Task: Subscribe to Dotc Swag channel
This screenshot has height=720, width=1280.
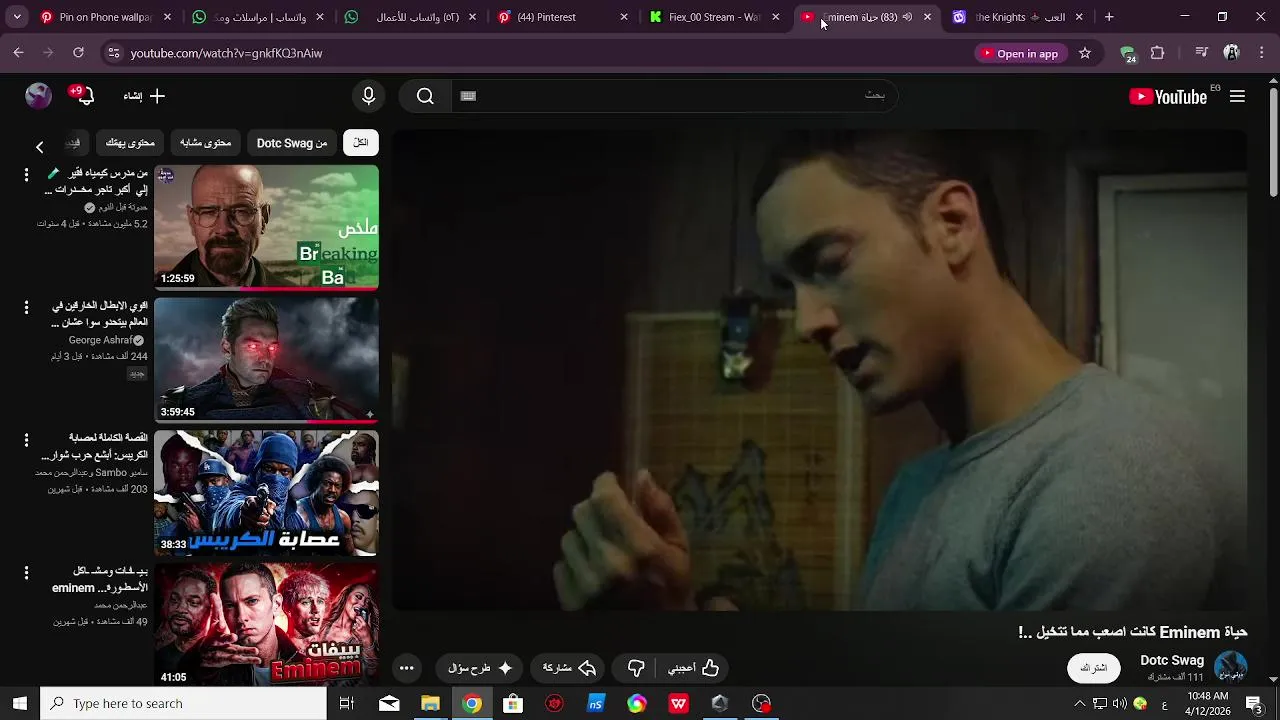Action: [x=1094, y=668]
